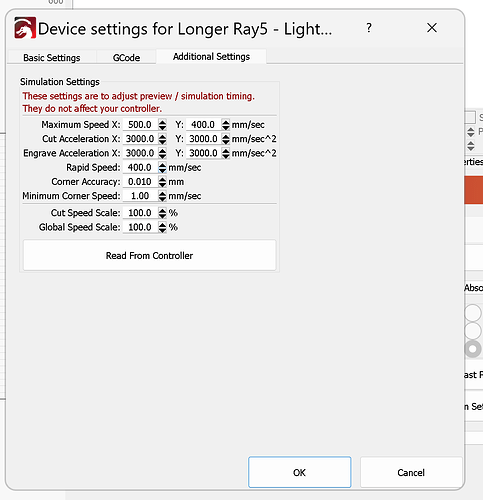Open the help question mark icon

tap(369, 28)
